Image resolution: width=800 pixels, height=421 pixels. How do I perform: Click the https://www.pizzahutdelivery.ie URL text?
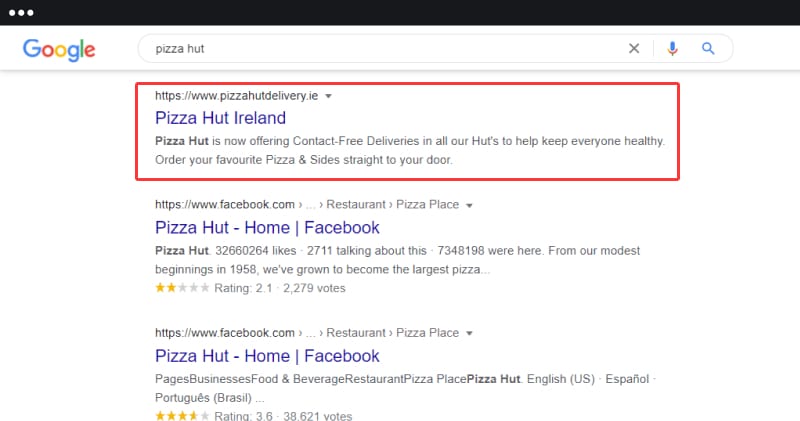click(x=237, y=96)
